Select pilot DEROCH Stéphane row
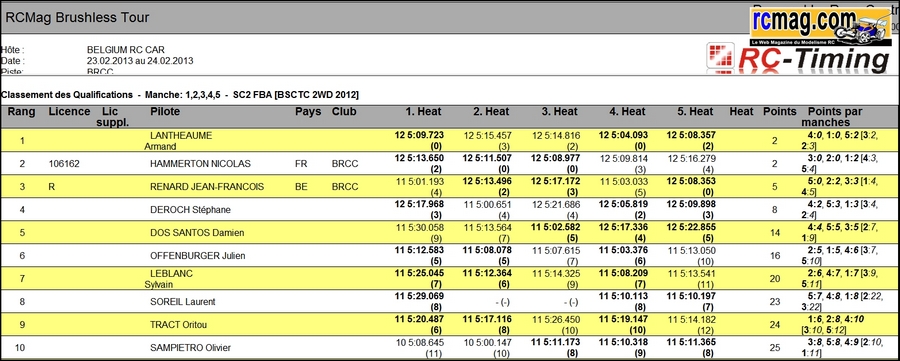The image size is (900, 361). click(x=450, y=209)
